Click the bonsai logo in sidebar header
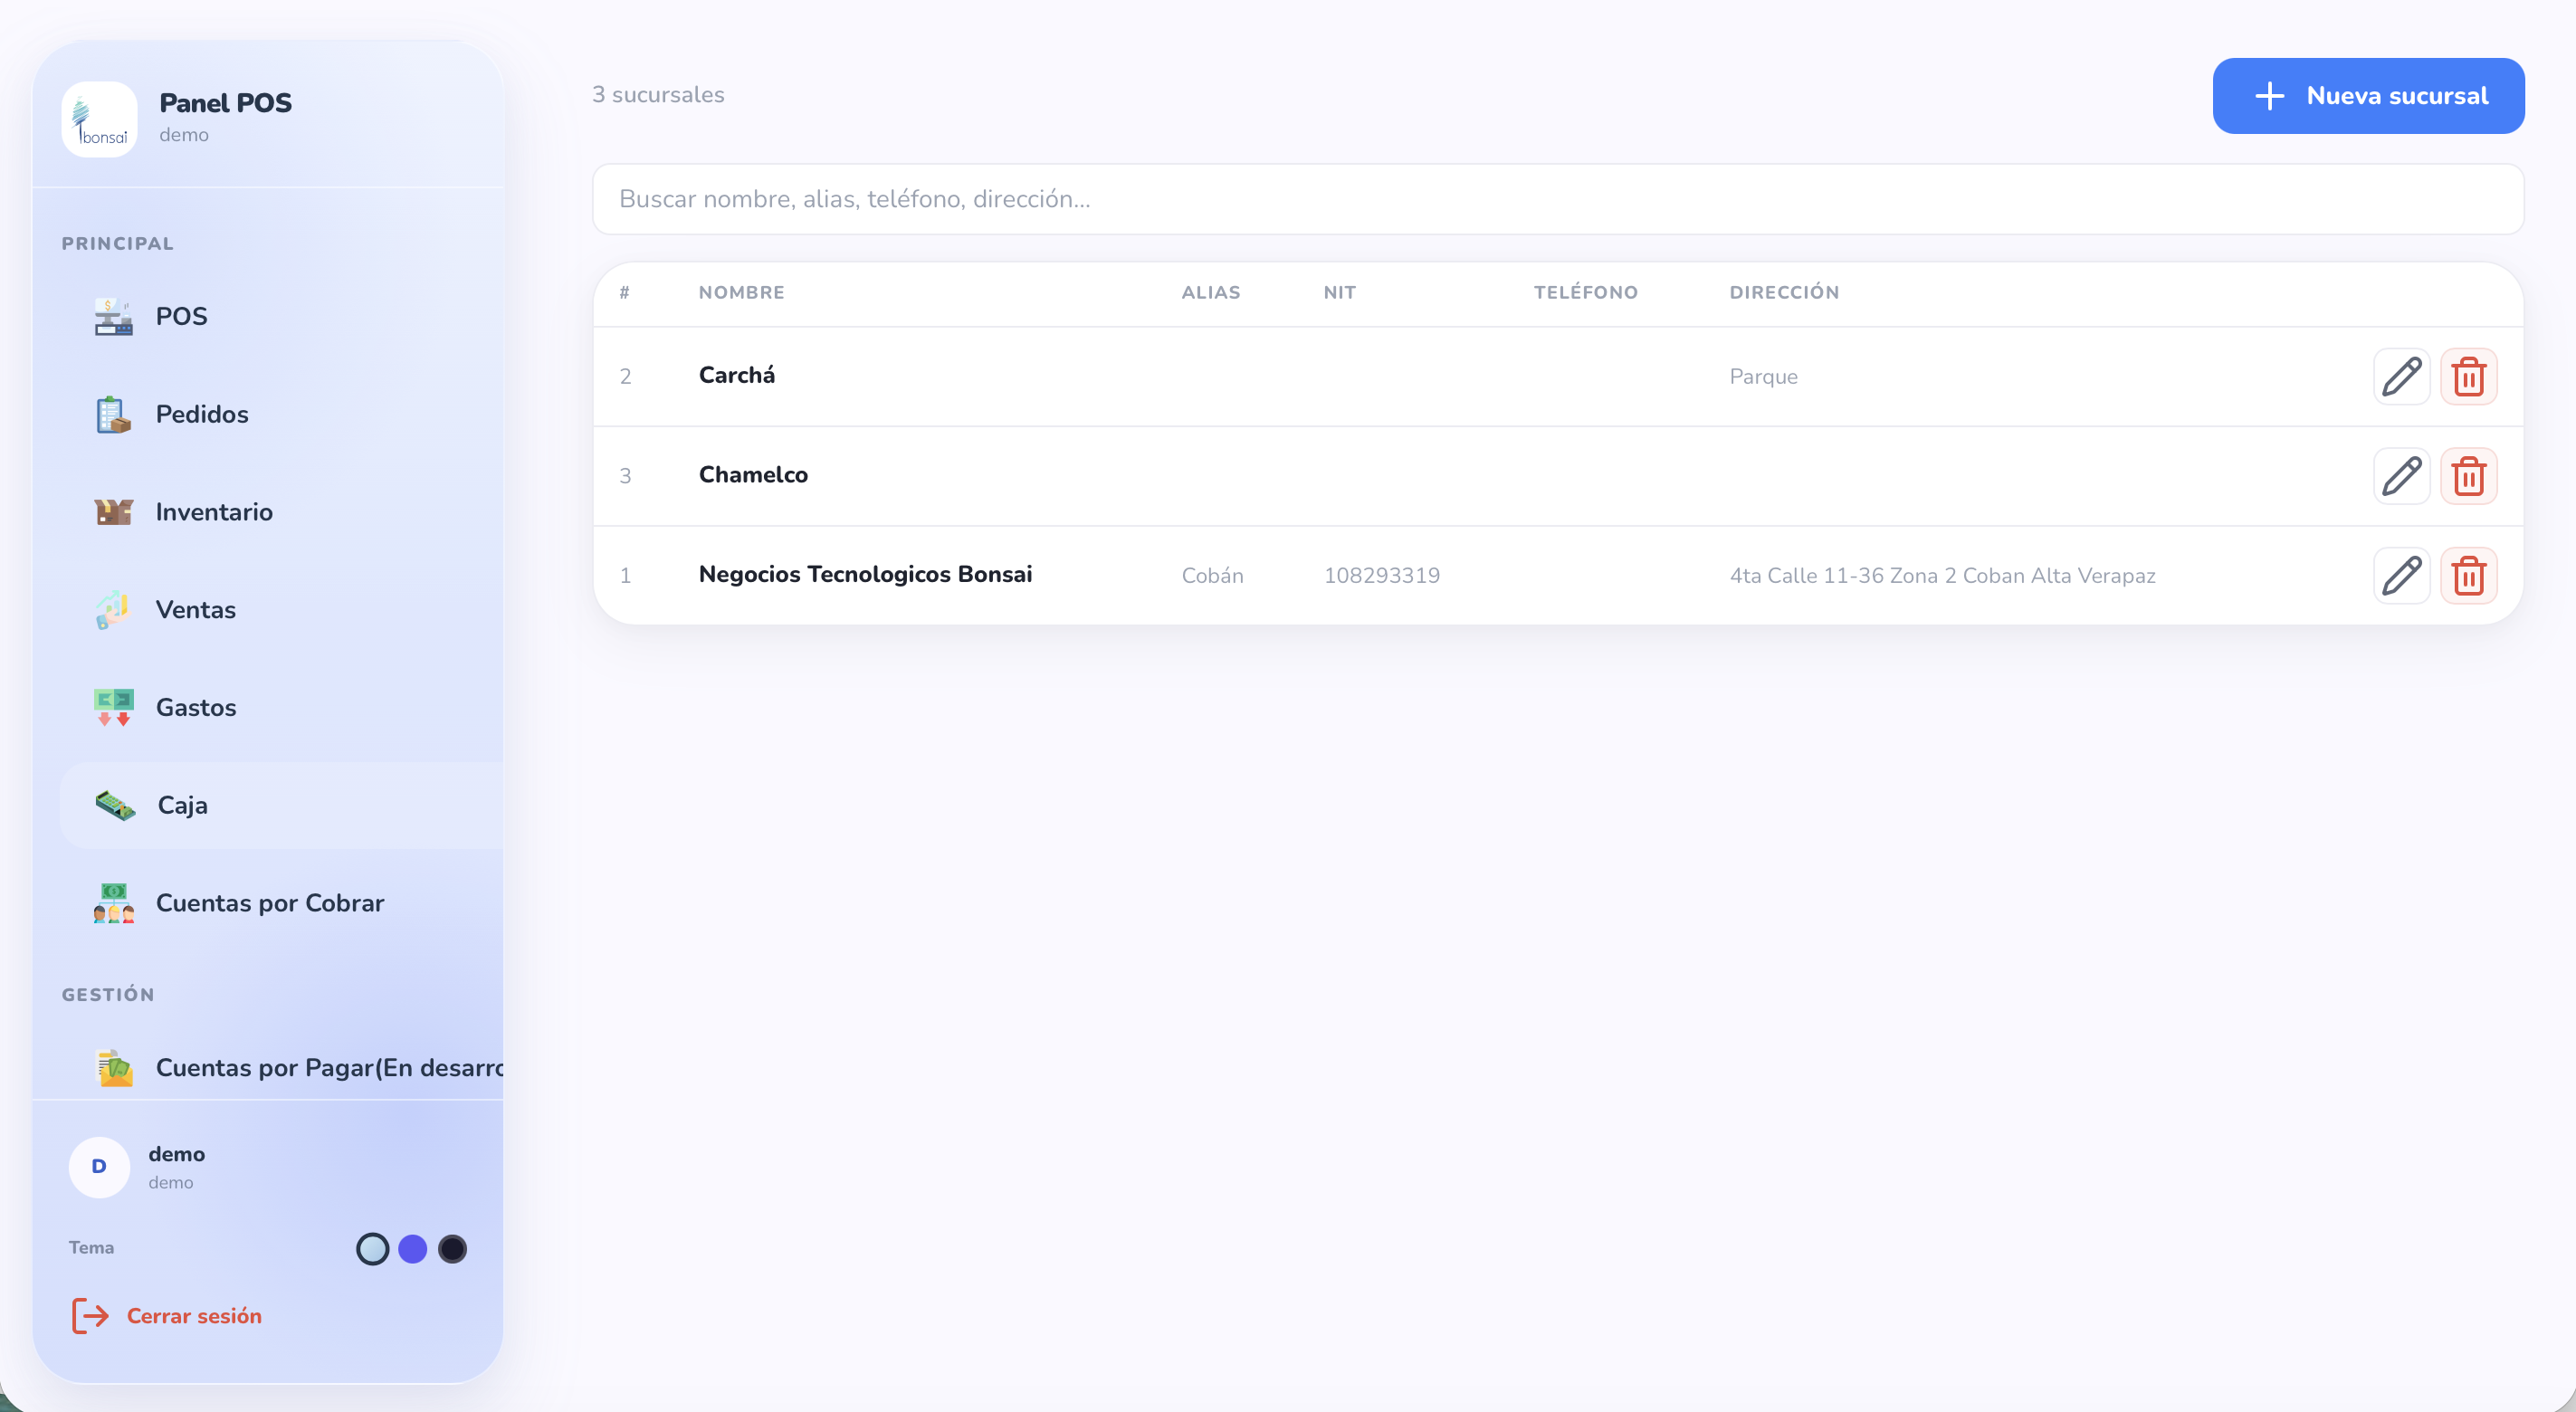The height and width of the screenshot is (1412, 2576). point(99,119)
